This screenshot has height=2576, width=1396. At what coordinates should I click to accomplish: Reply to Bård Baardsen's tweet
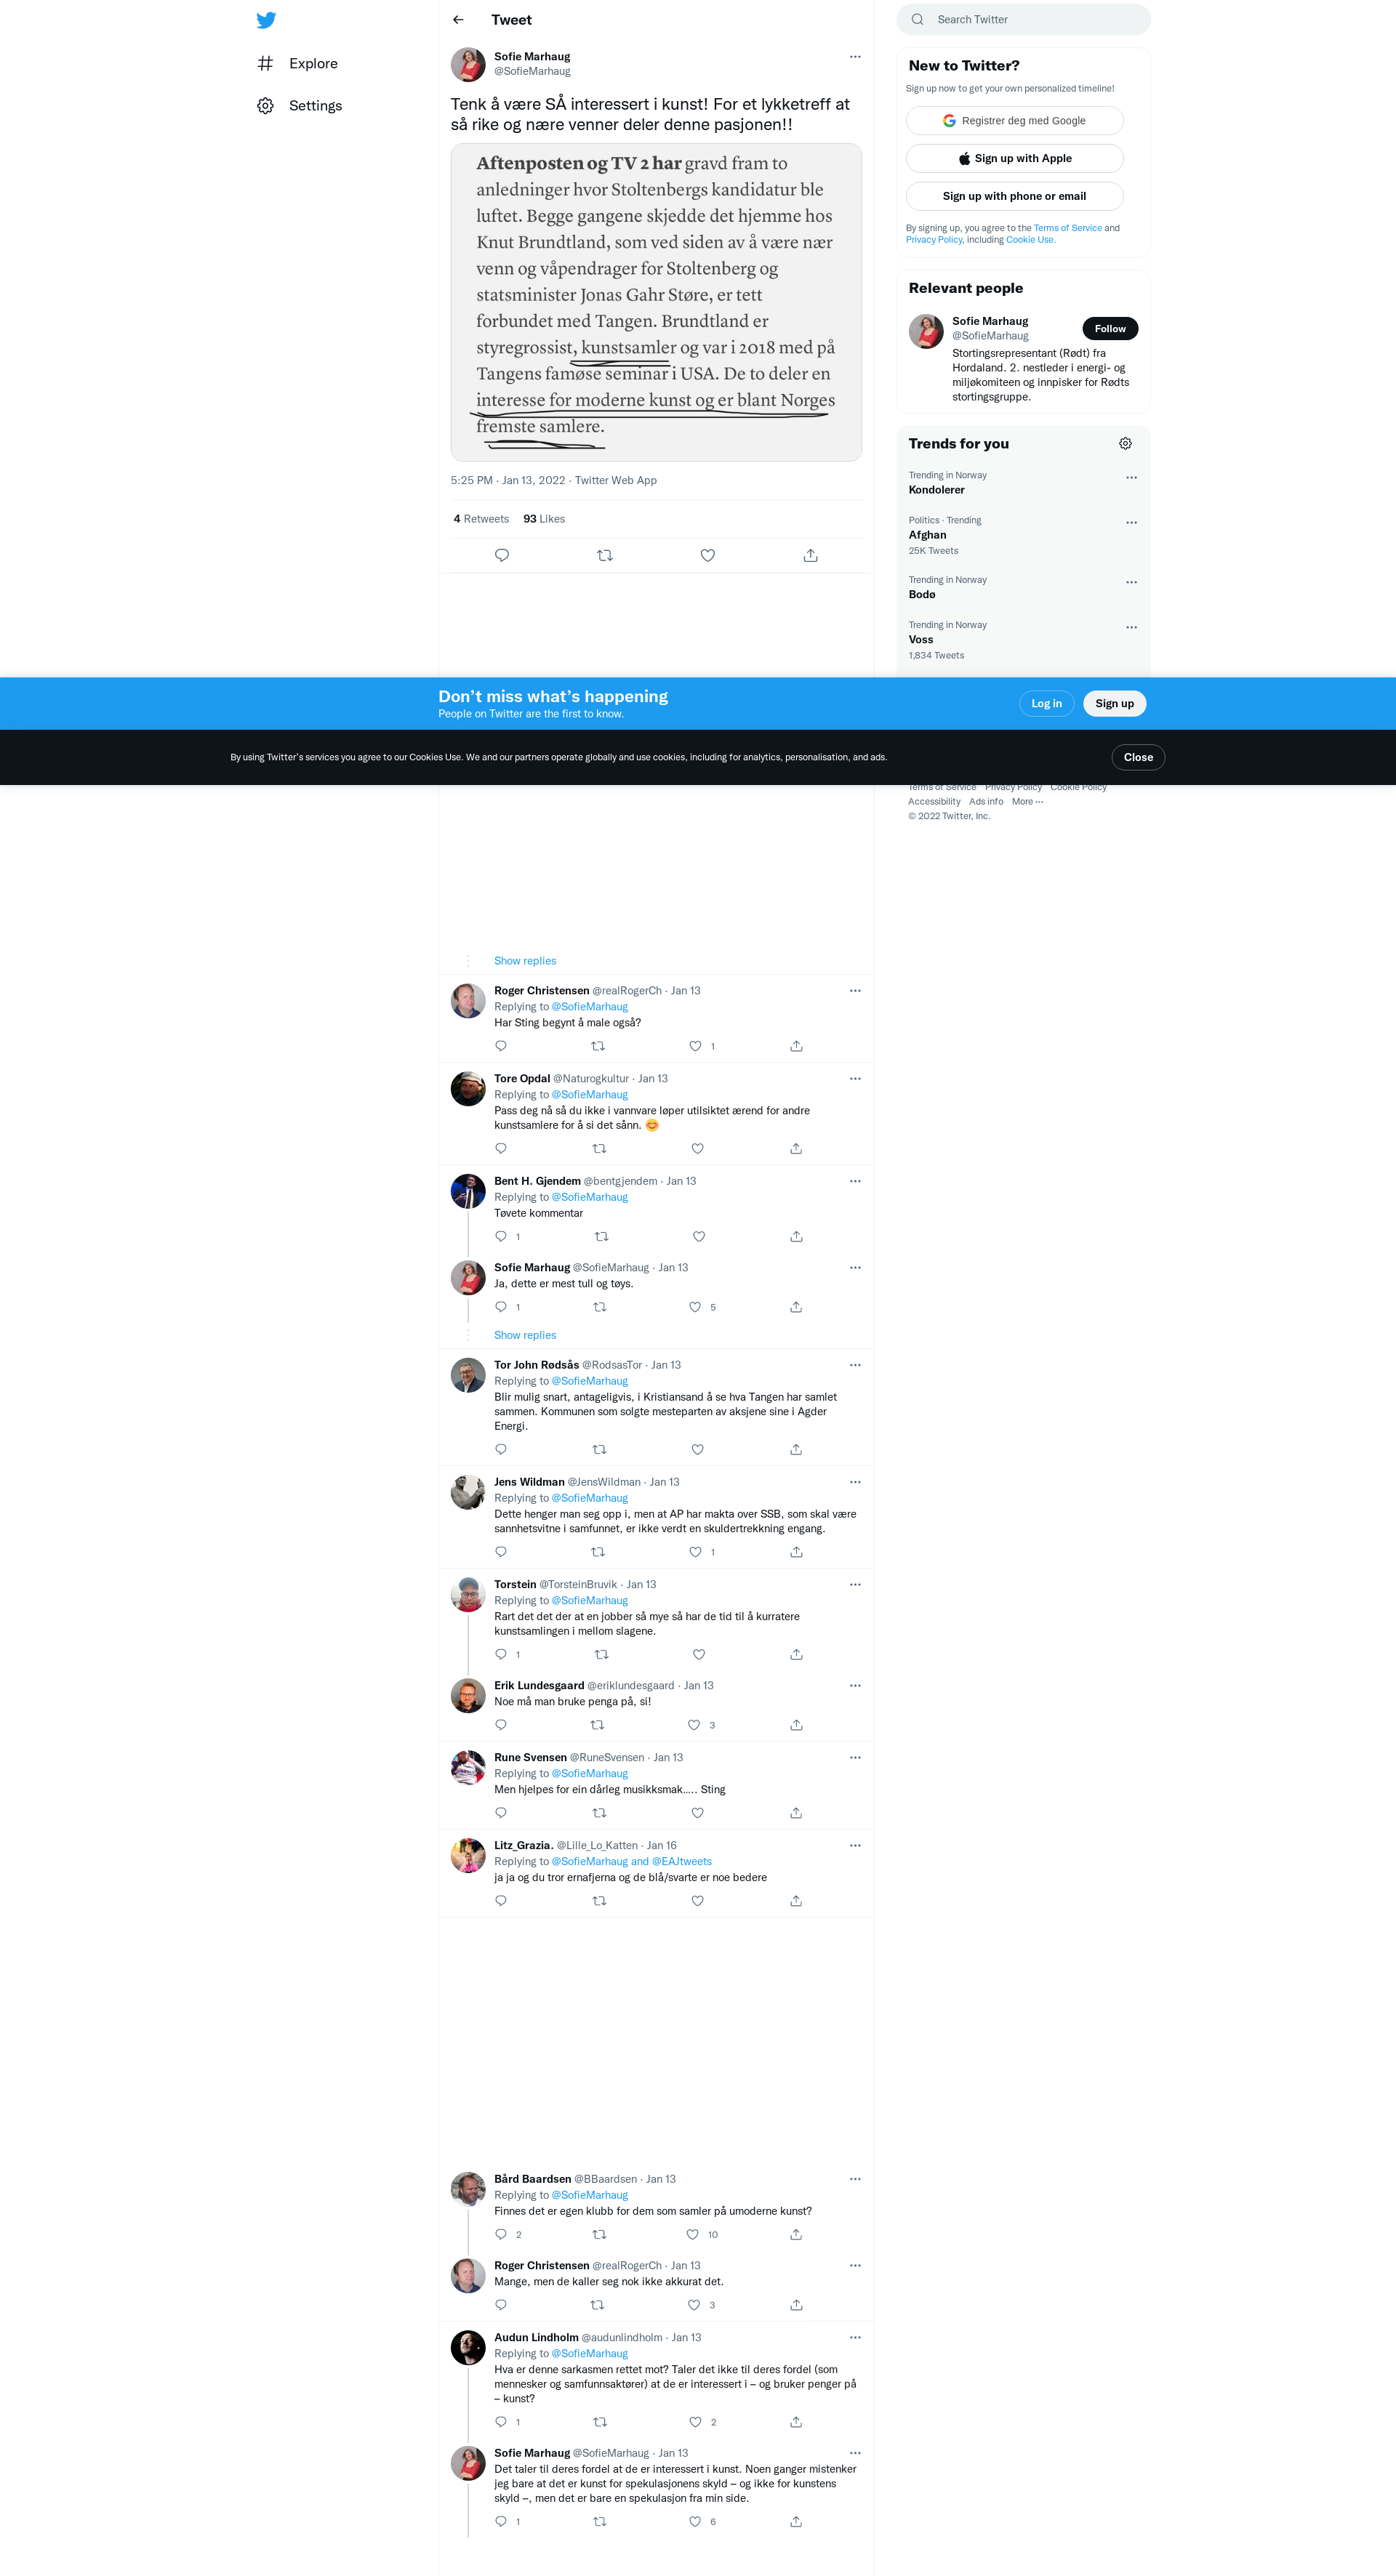tap(501, 2235)
